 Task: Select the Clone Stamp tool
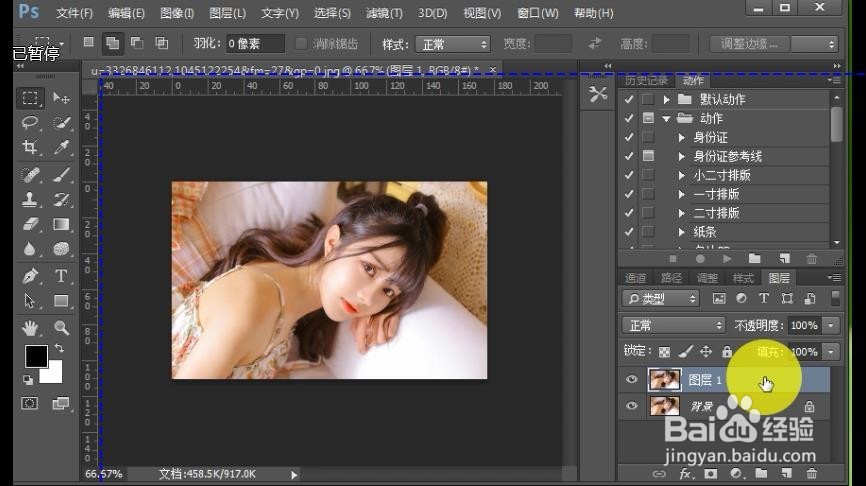30,199
